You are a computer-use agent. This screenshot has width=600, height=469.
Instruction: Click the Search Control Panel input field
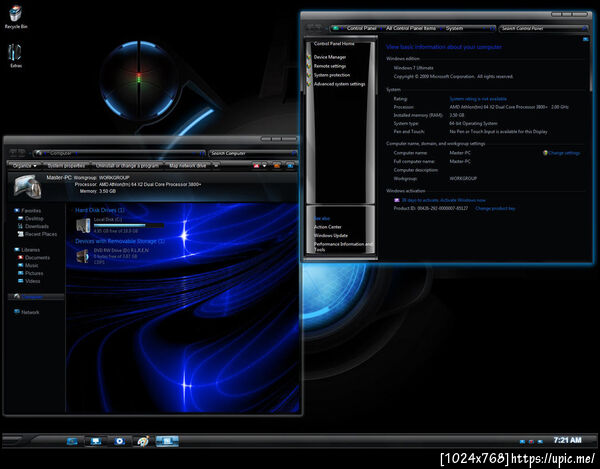pos(543,28)
